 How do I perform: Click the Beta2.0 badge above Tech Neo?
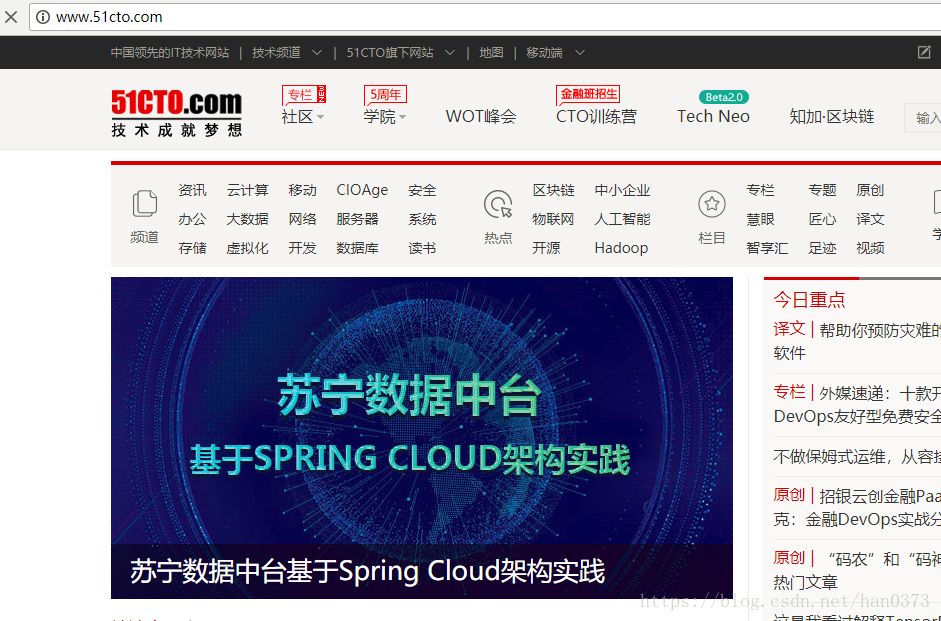tap(724, 97)
